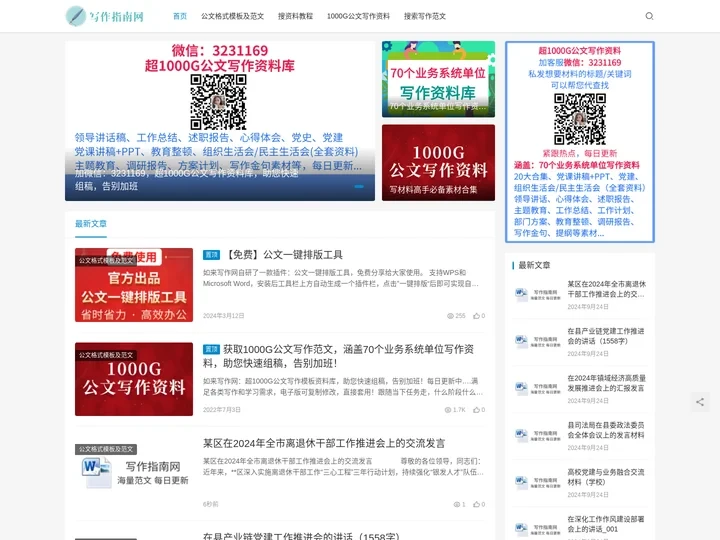Click date 2024年3月12日 under 排版工具 article

[224, 316]
